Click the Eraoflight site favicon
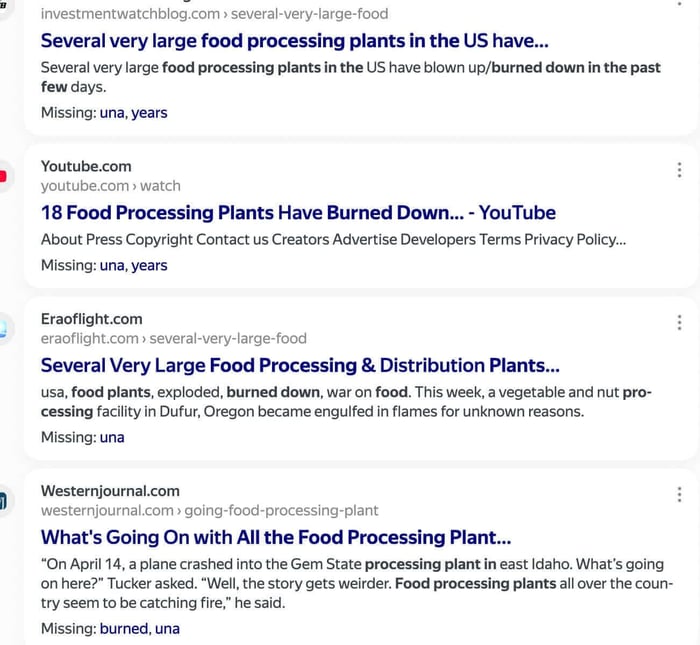 (3, 328)
